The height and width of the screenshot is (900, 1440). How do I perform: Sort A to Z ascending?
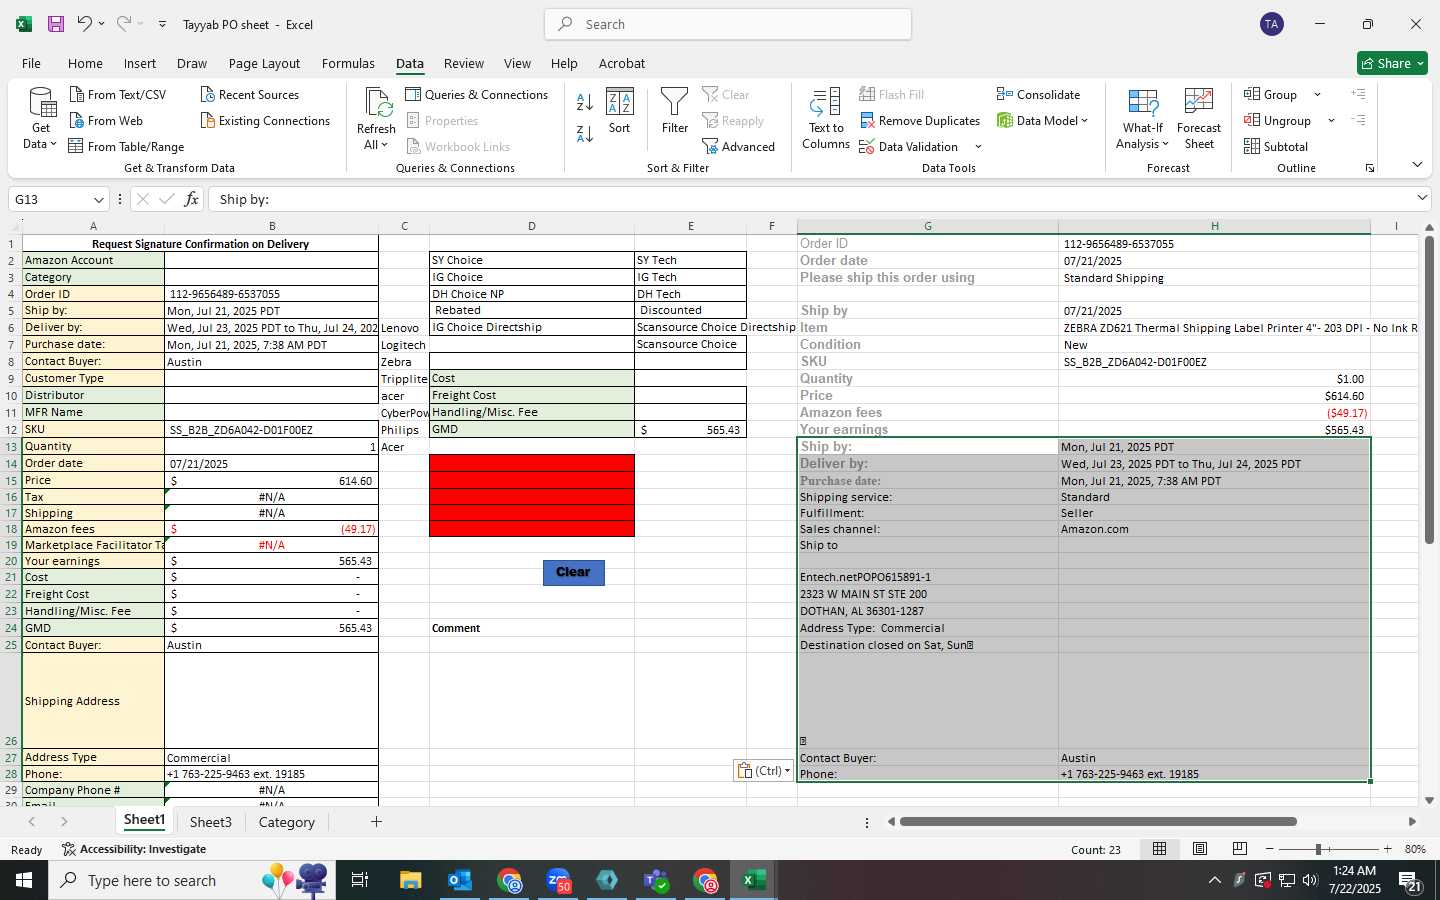pyautogui.click(x=585, y=101)
